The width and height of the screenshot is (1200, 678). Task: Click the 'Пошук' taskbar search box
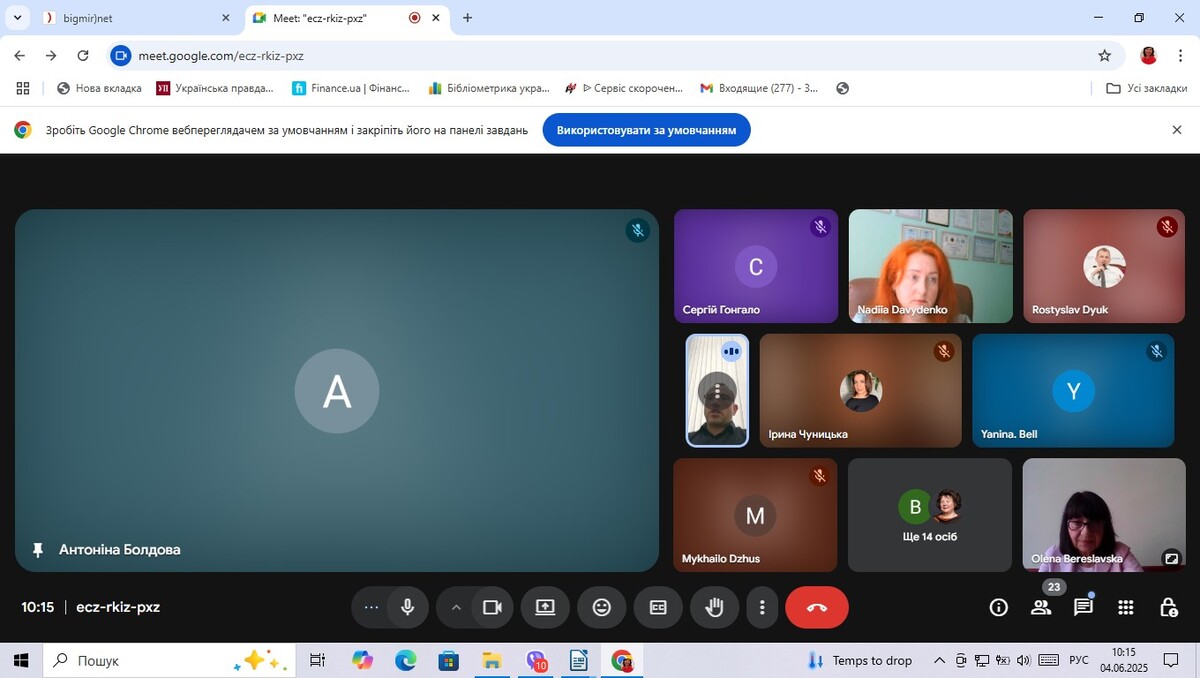(169, 660)
